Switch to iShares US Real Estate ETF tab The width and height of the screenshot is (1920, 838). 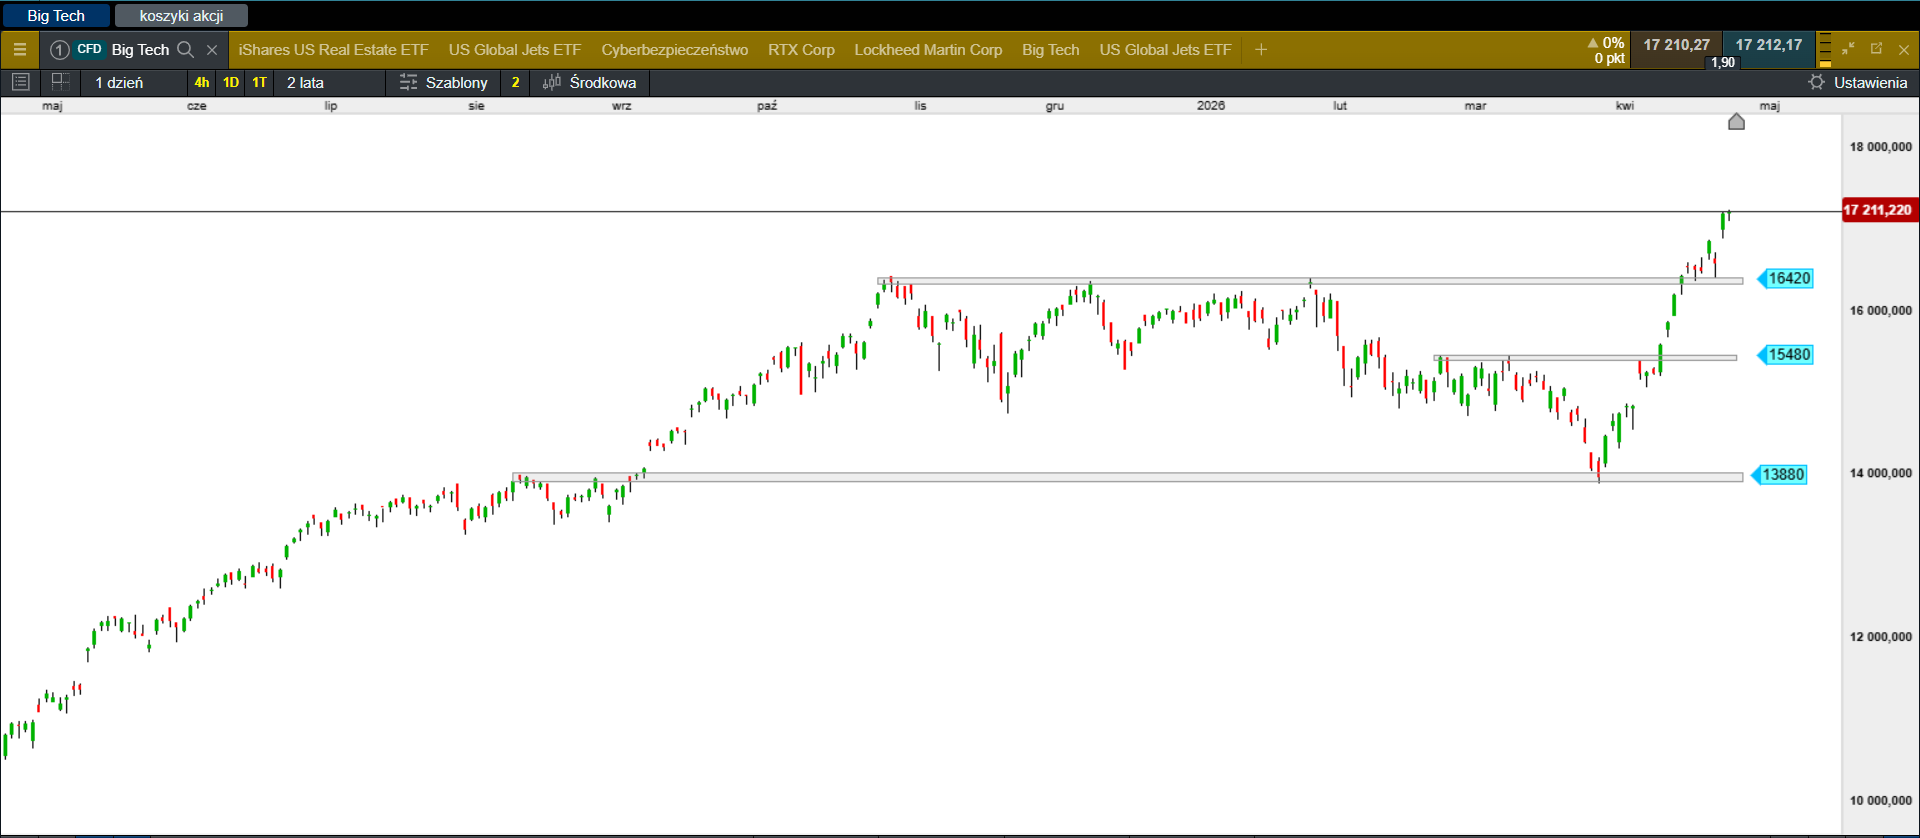pyautogui.click(x=333, y=49)
